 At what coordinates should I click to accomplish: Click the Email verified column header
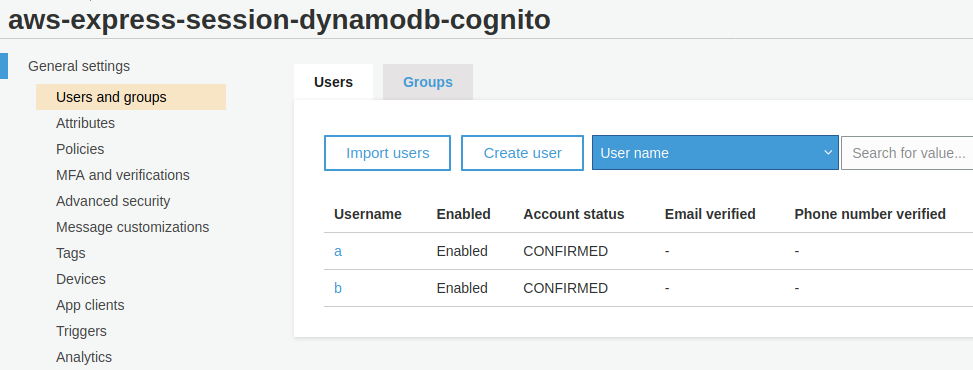[x=710, y=214]
